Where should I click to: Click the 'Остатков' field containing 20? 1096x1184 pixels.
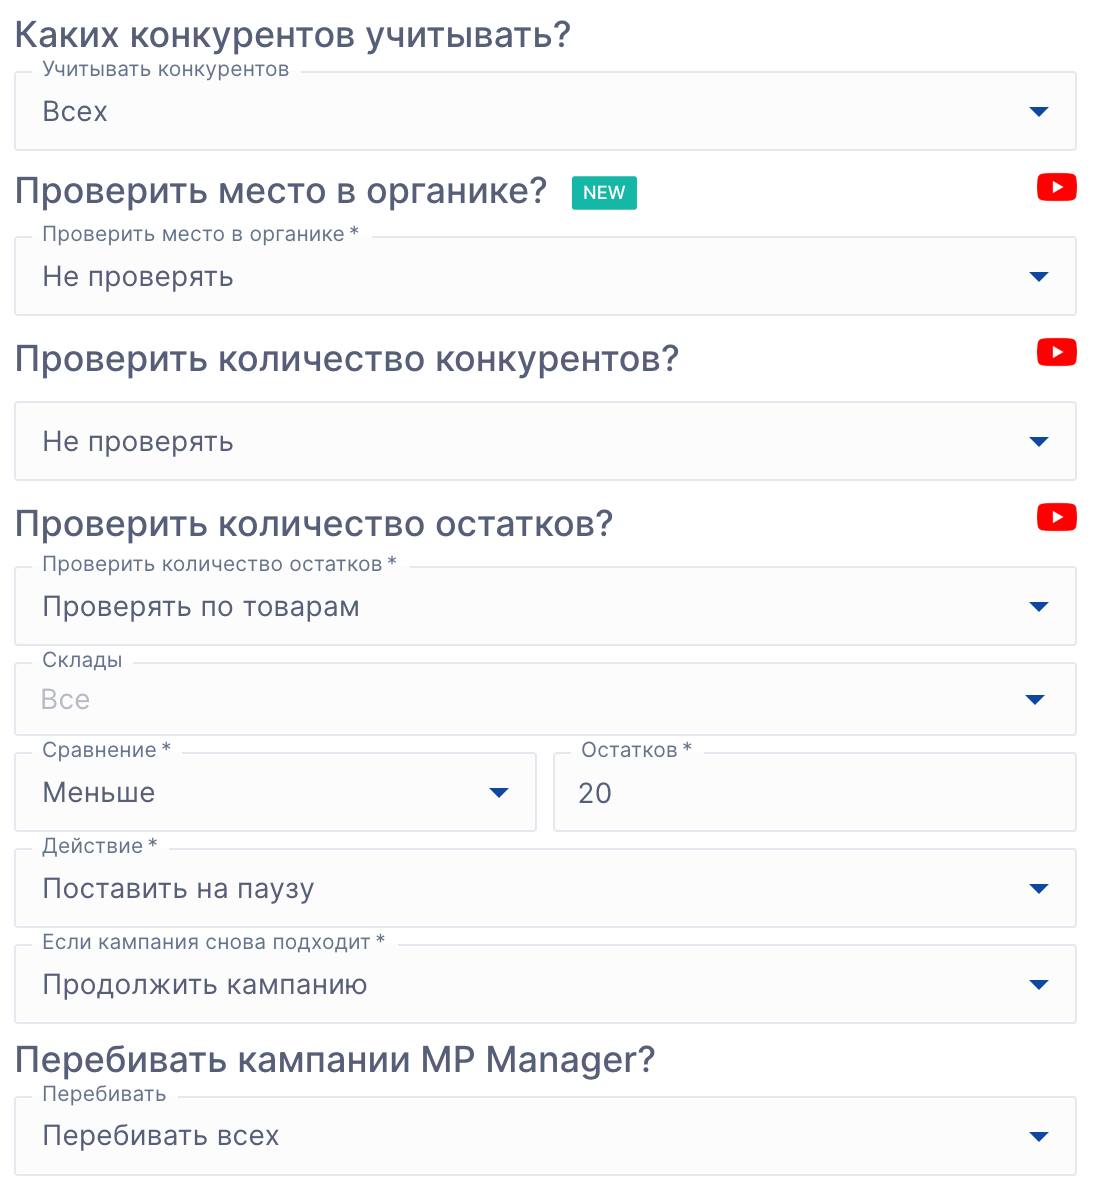pos(814,793)
